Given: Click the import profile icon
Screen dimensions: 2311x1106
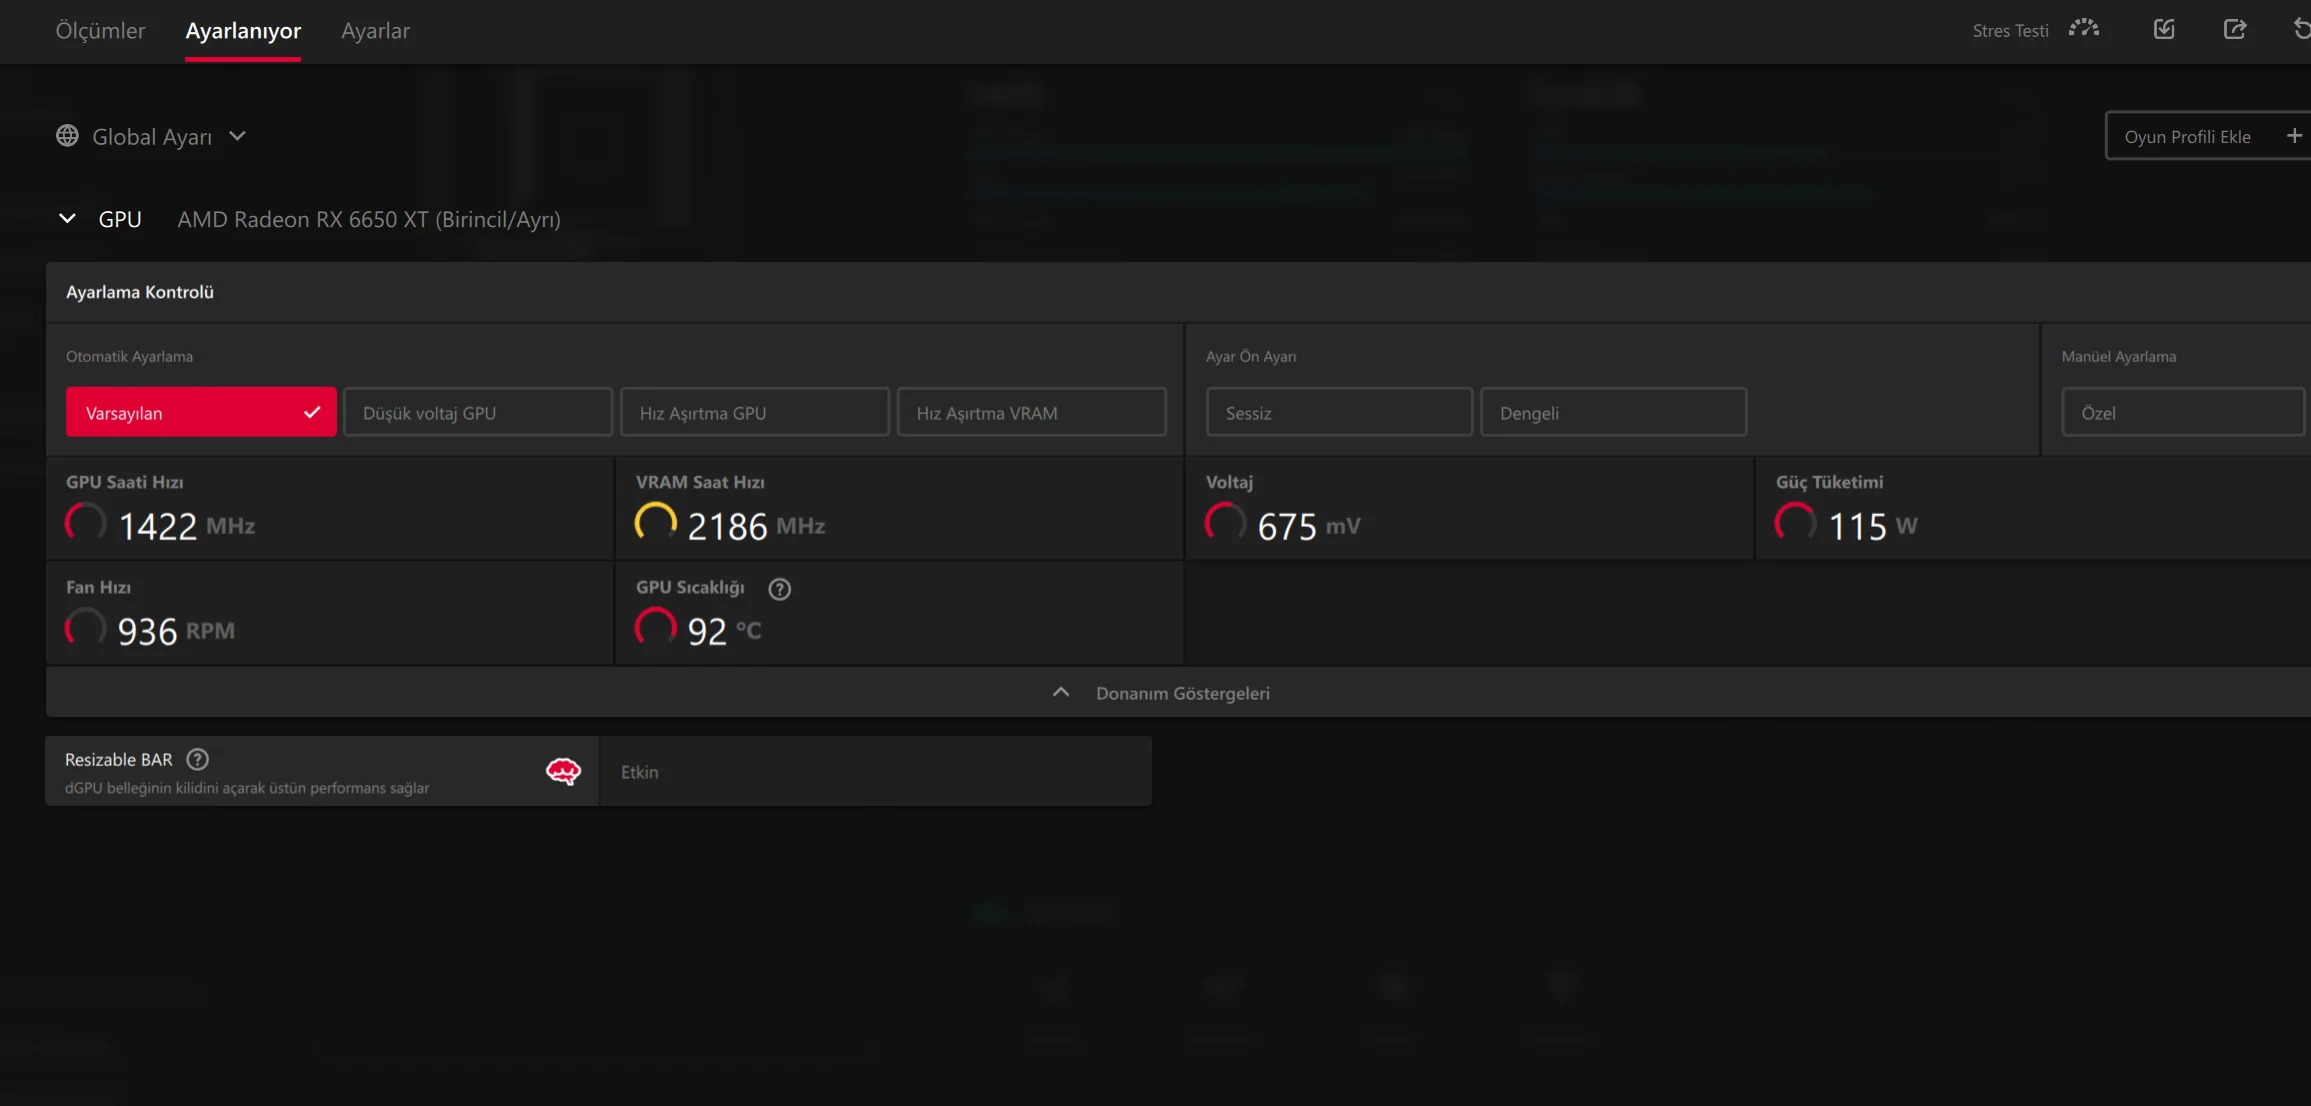Looking at the screenshot, I should tap(2164, 29).
